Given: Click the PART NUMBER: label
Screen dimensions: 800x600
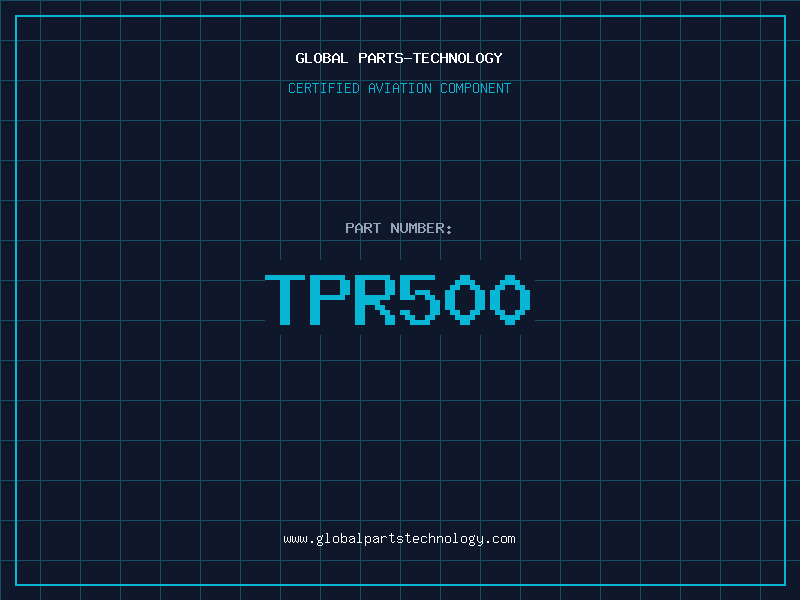Looking at the screenshot, I should [x=398, y=228].
